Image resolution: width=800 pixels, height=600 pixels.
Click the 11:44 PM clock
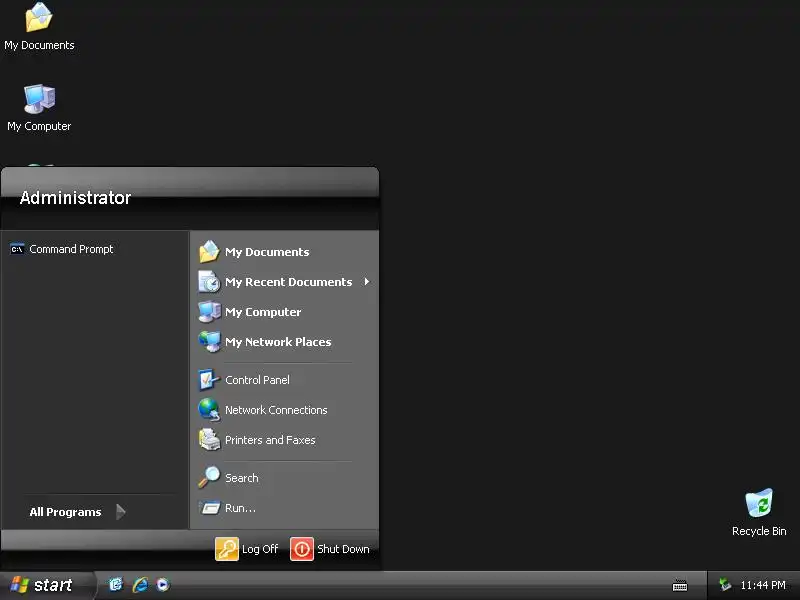click(763, 585)
